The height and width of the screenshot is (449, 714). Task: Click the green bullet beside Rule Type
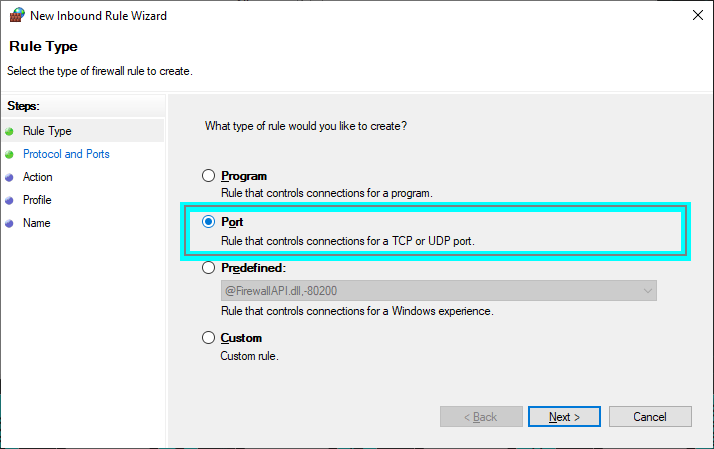9,131
